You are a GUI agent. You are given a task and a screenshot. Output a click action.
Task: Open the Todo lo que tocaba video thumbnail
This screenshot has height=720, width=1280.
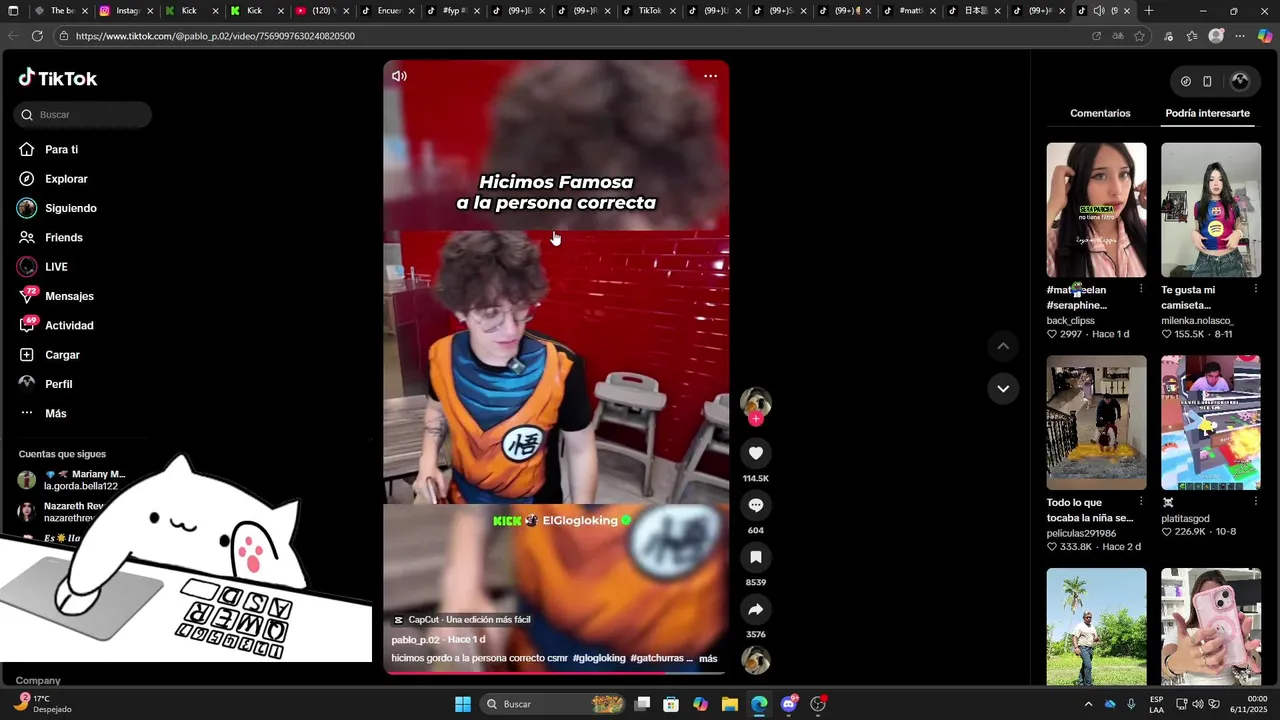point(1096,423)
